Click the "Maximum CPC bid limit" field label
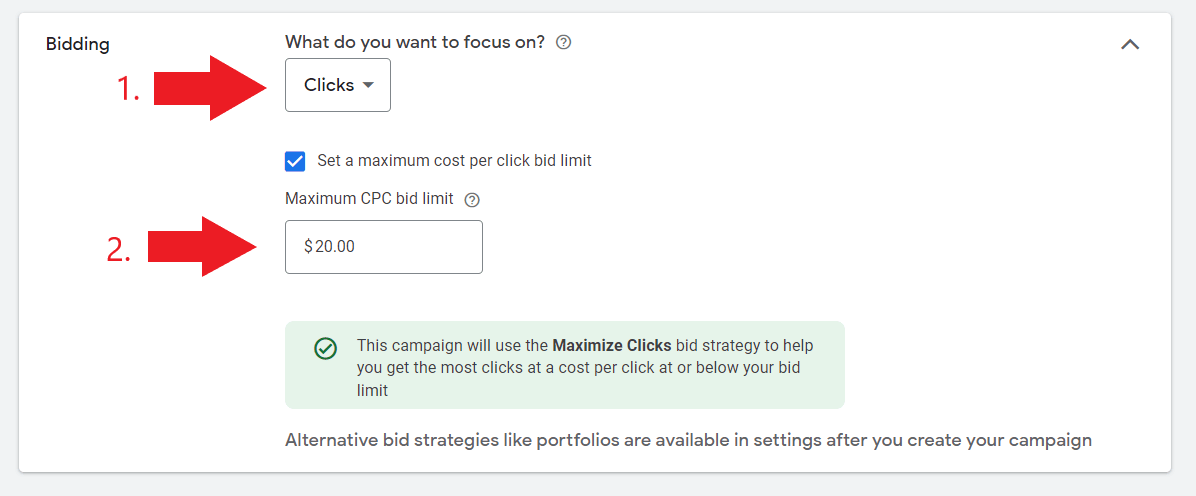 pos(369,199)
